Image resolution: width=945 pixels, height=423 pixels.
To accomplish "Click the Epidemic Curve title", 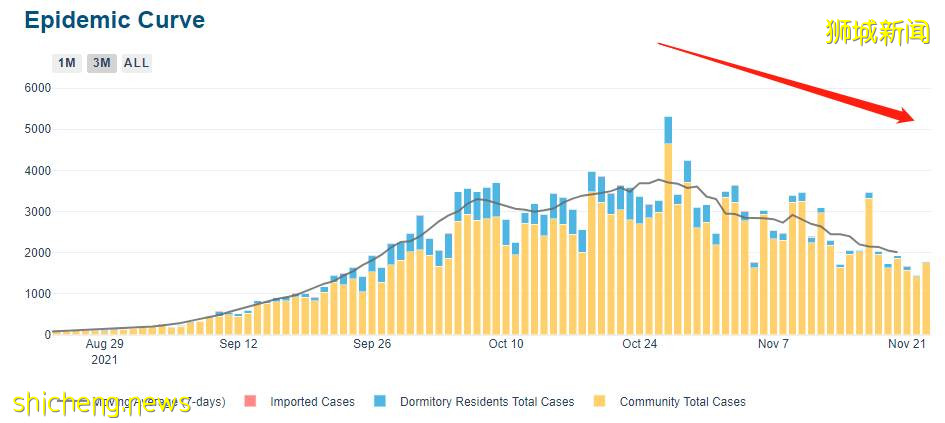I will 114,20.
